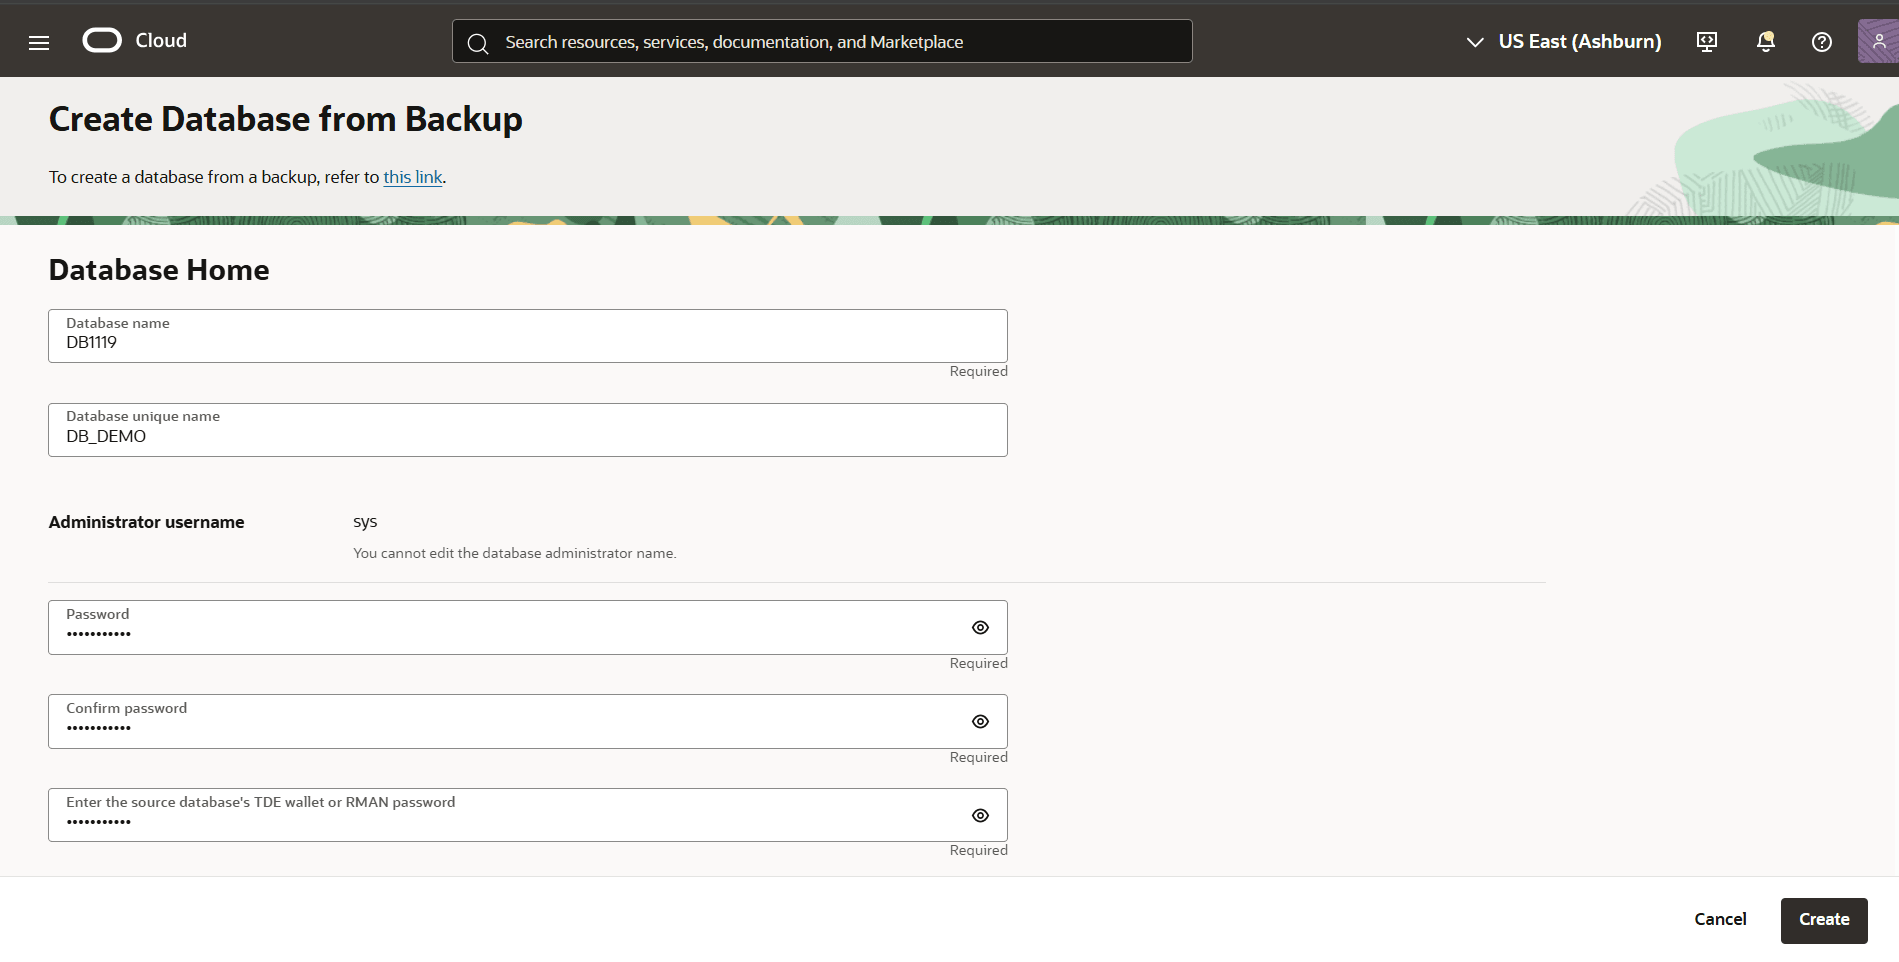Open the Cloud Shell console icon
This screenshot has width=1899, height=962.
click(x=1705, y=41)
